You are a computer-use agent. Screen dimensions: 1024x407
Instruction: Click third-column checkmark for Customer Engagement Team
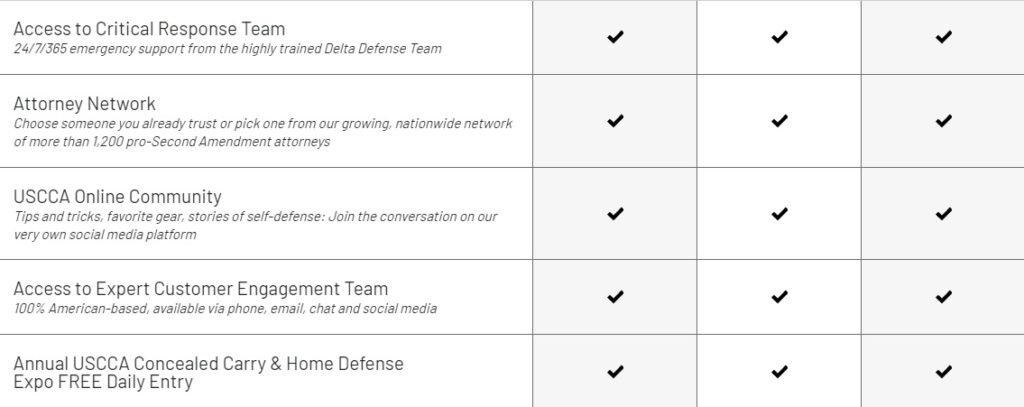click(943, 297)
